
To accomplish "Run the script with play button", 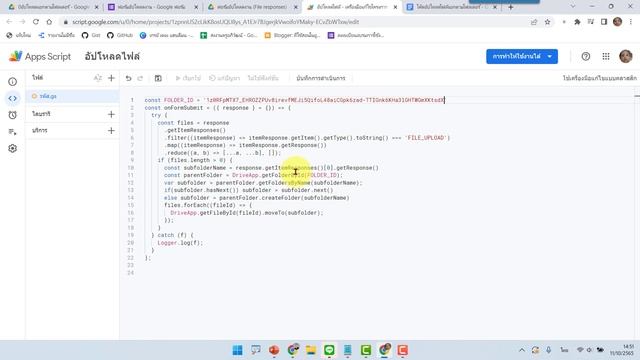I will 188,78.
